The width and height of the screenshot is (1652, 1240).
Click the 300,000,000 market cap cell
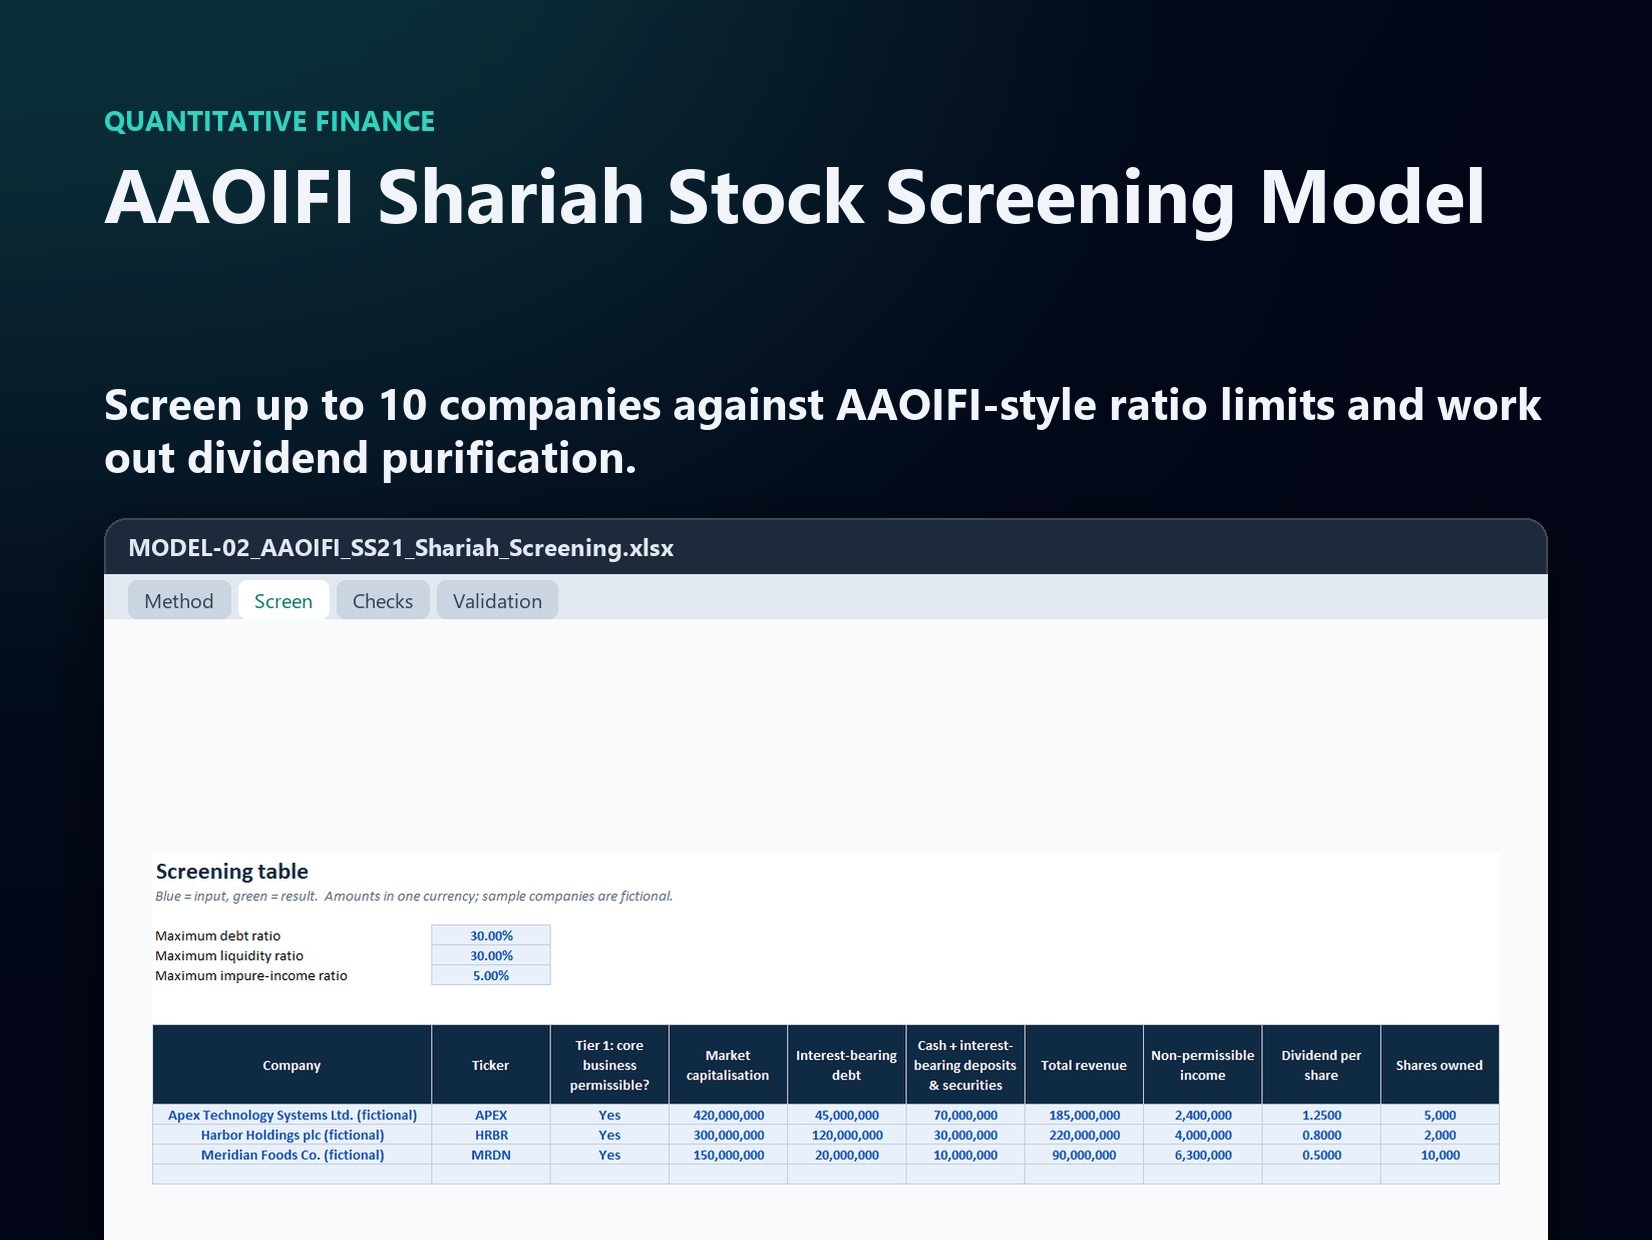728,1135
